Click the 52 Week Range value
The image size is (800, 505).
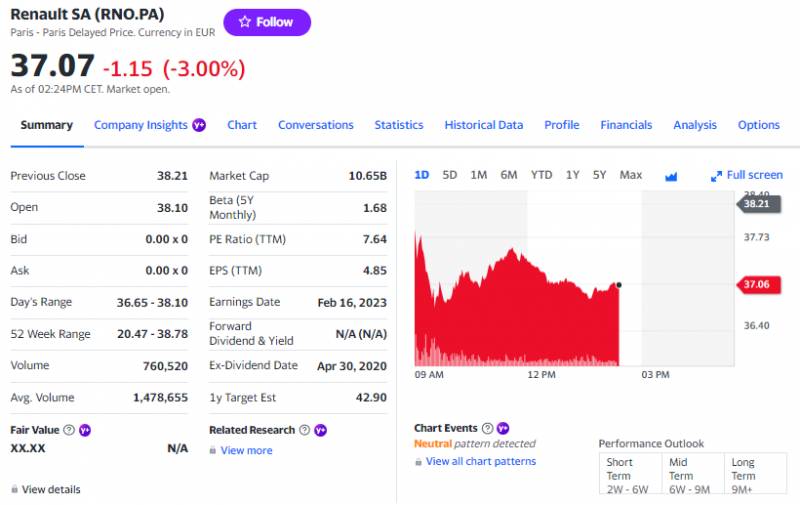[x=153, y=334]
